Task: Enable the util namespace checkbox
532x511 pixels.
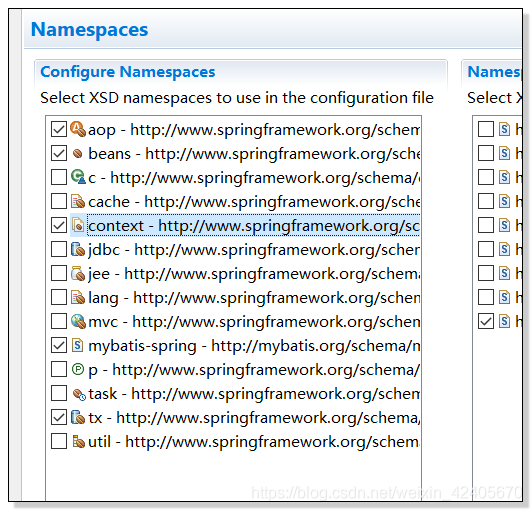Action: [x=59, y=441]
